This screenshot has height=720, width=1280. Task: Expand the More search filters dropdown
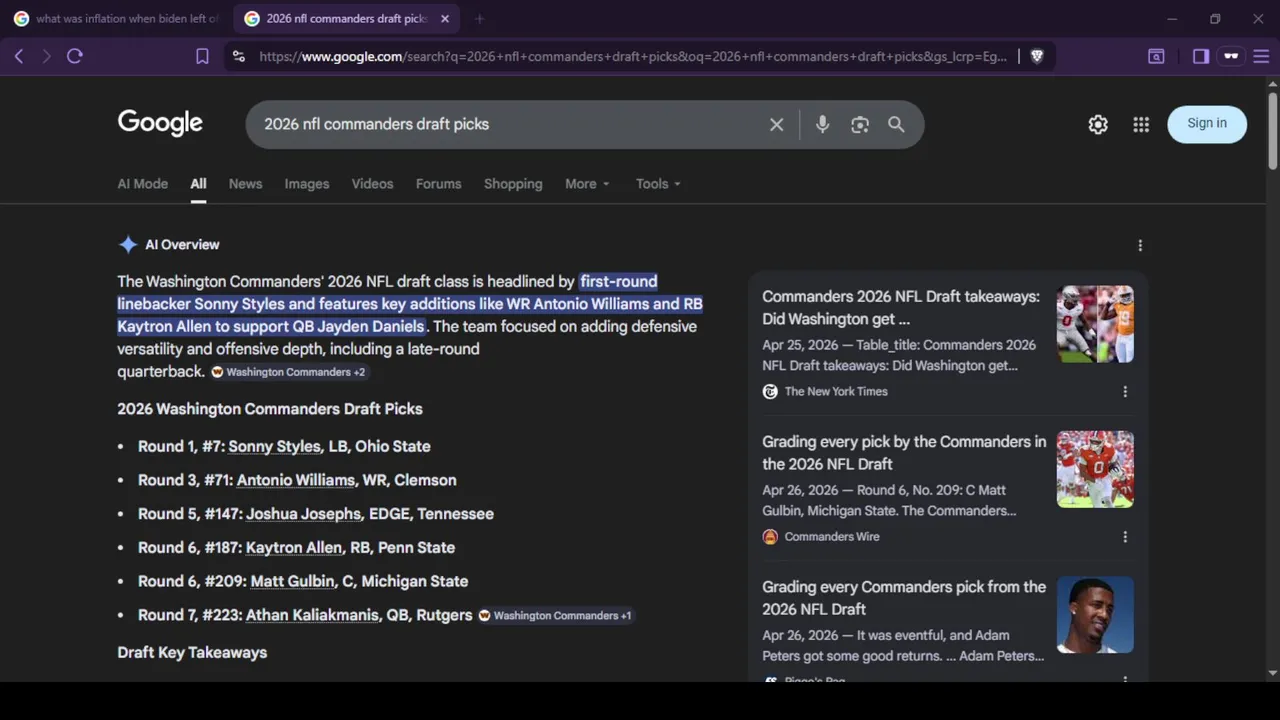[587, 184]
